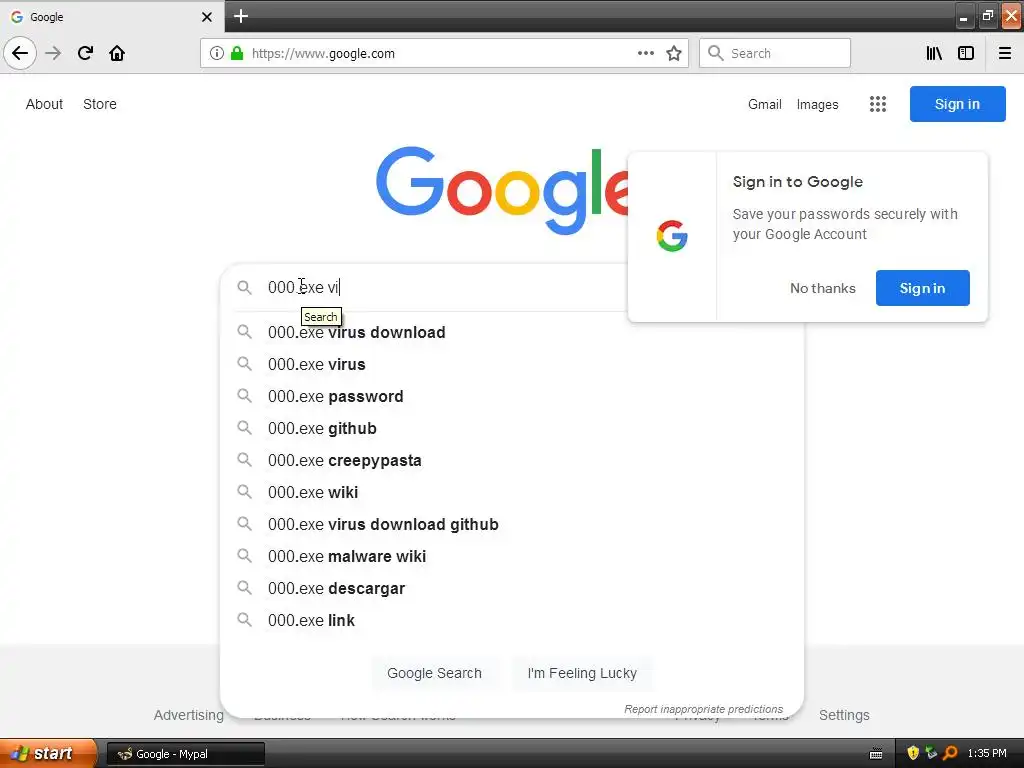Image resolution: width=1024 pixels, height=768 pixels.
Task: Click the magnifier icon in Google search box
Action: pos(244,287)
